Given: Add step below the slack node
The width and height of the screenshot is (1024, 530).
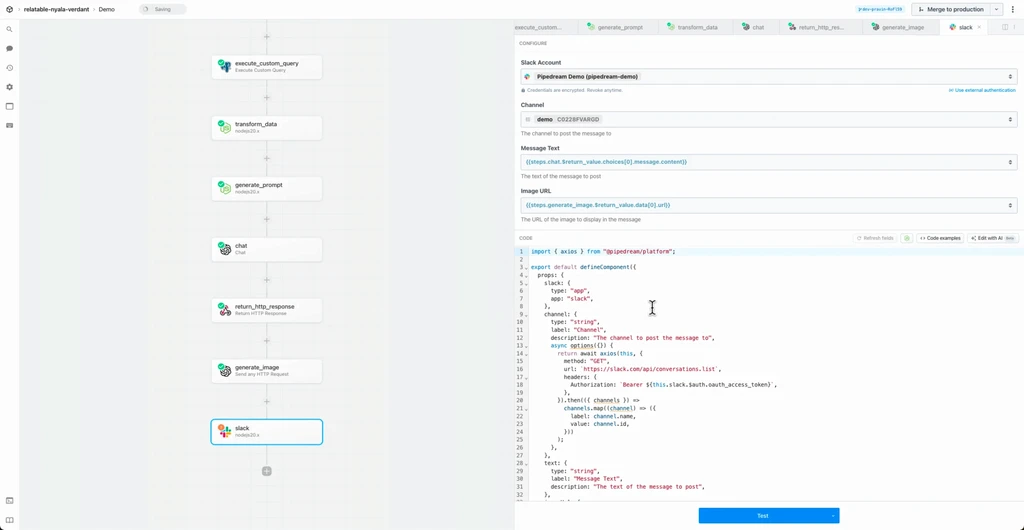Looking at the screenshot, I should pos(266,471).
